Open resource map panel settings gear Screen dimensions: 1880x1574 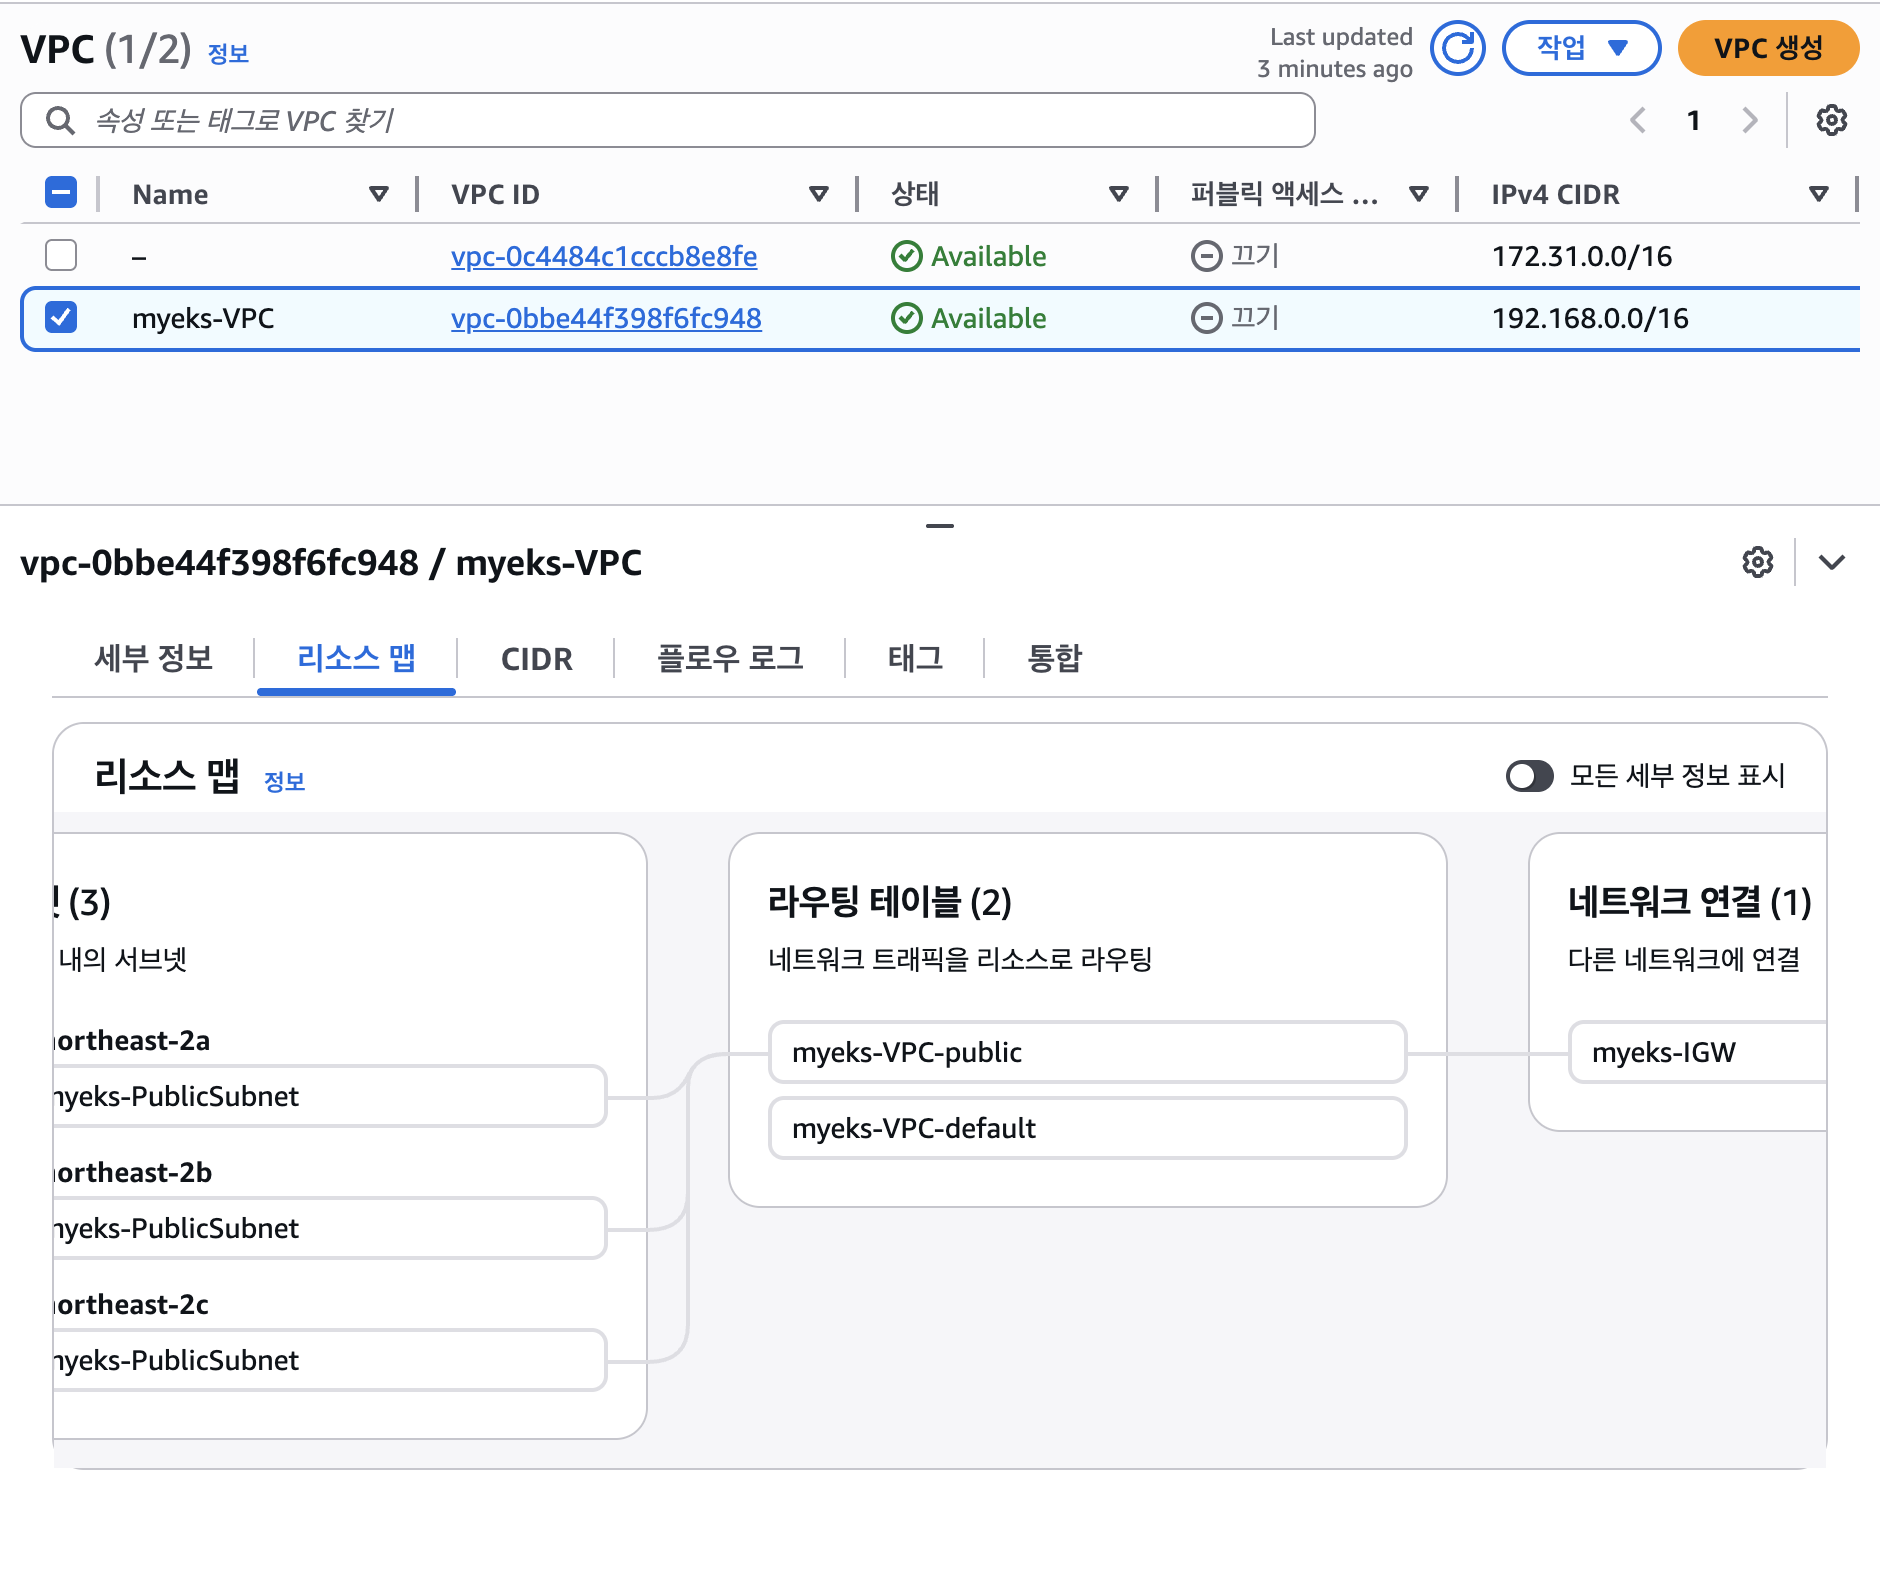pyautogui.click(x=1758, y=562)
